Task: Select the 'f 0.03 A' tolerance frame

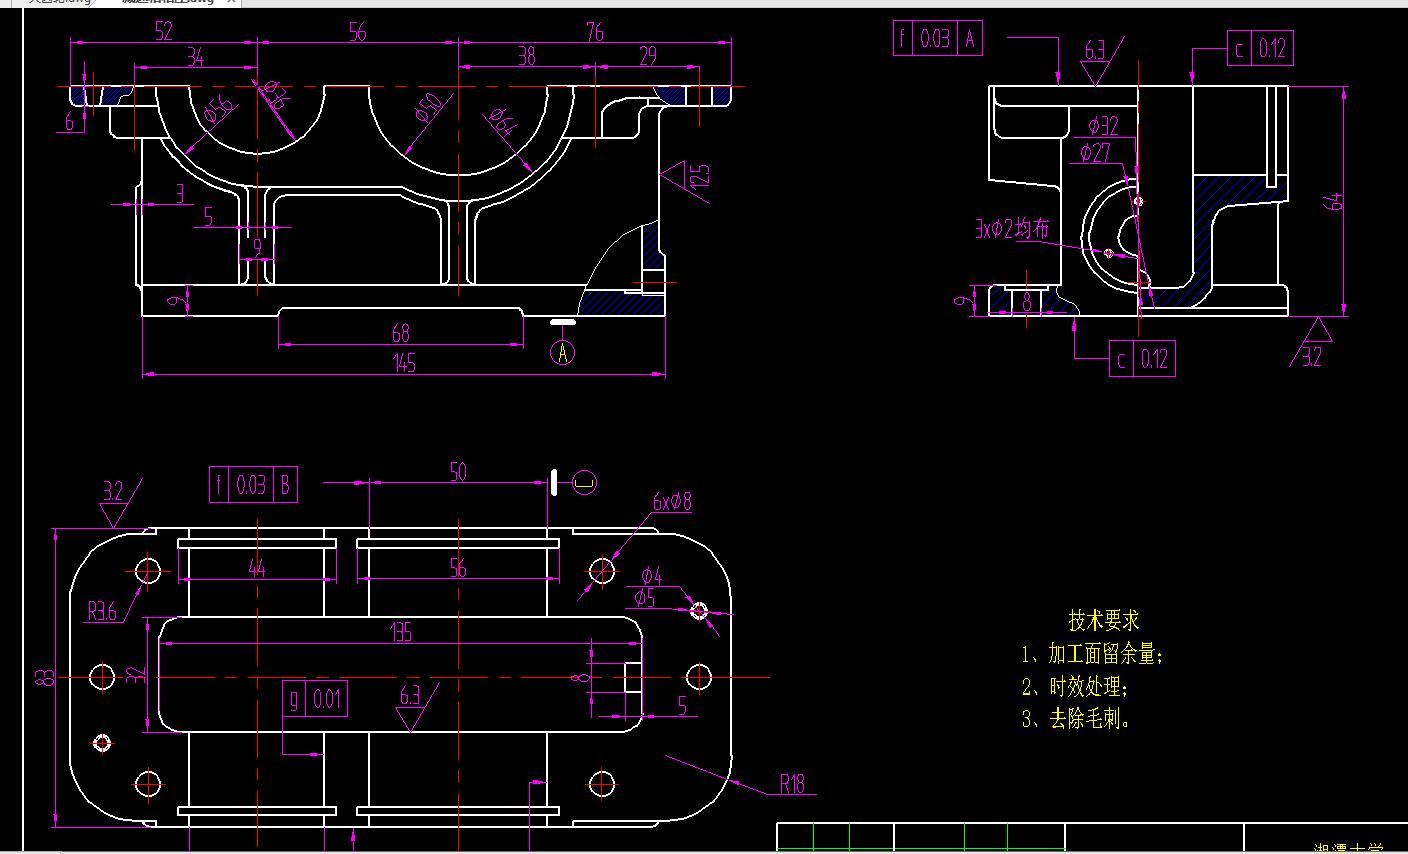Action: (x=938, y=39)
